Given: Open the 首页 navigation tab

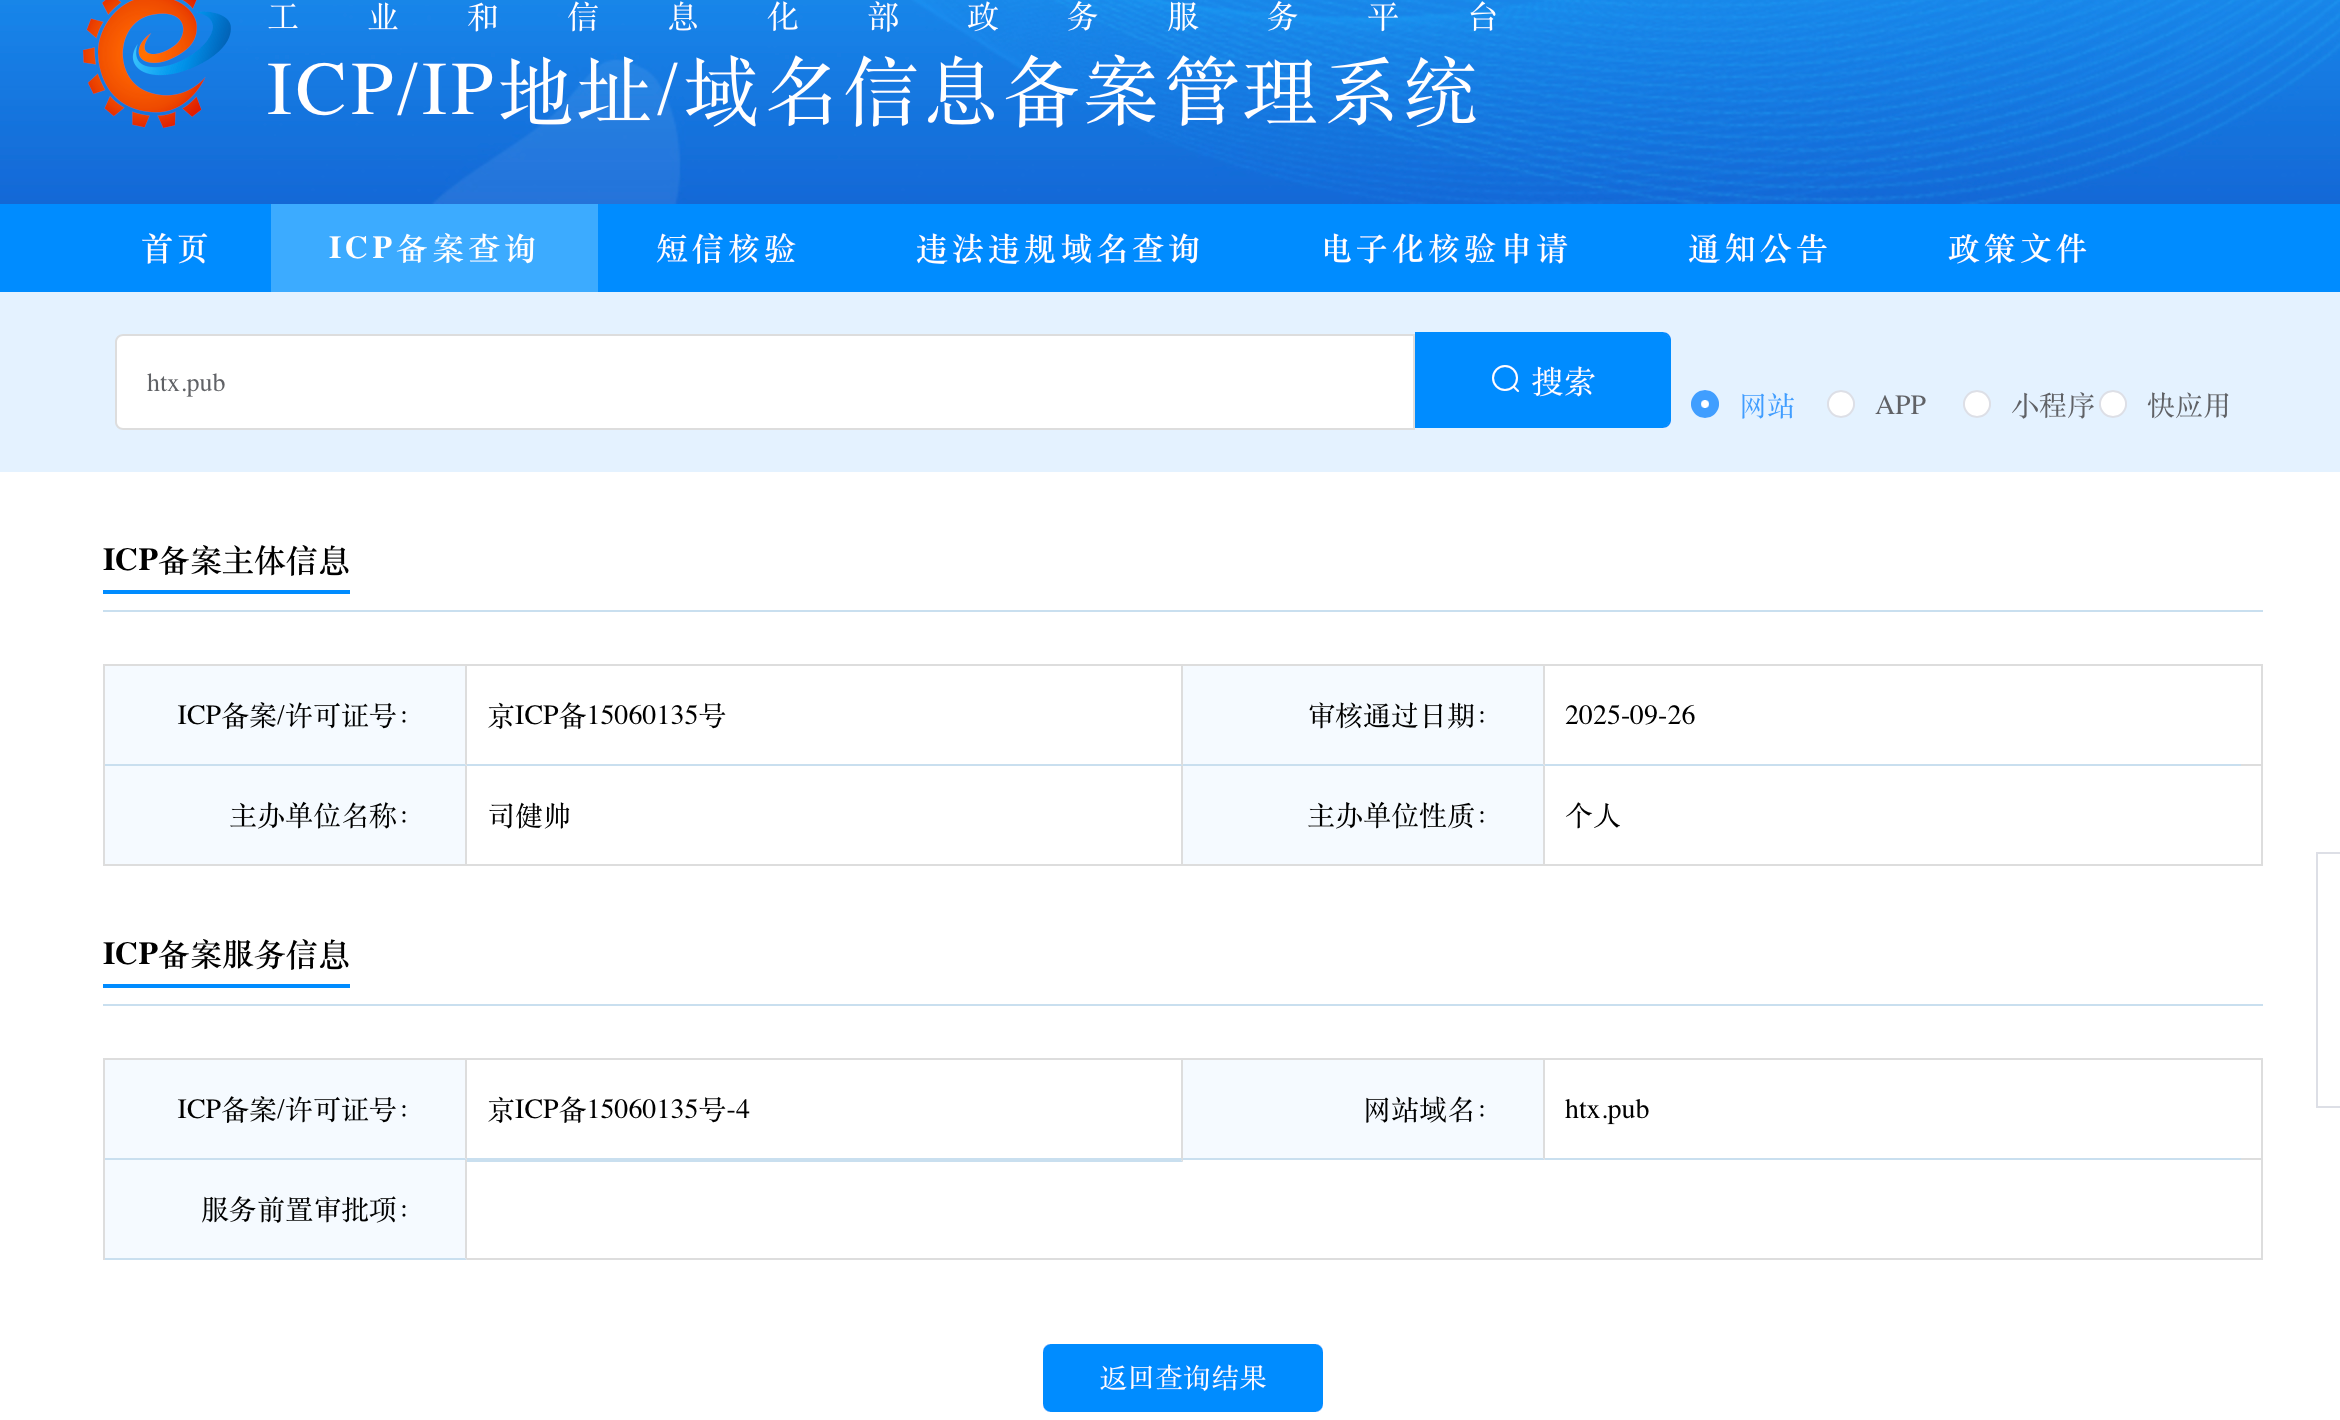Looking at the screenshot, I should [x=176, y=248].
